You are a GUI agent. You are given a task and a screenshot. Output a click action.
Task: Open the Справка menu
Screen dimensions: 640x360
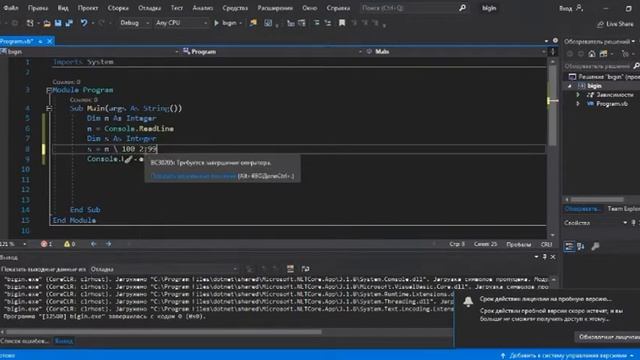point(338,8)
